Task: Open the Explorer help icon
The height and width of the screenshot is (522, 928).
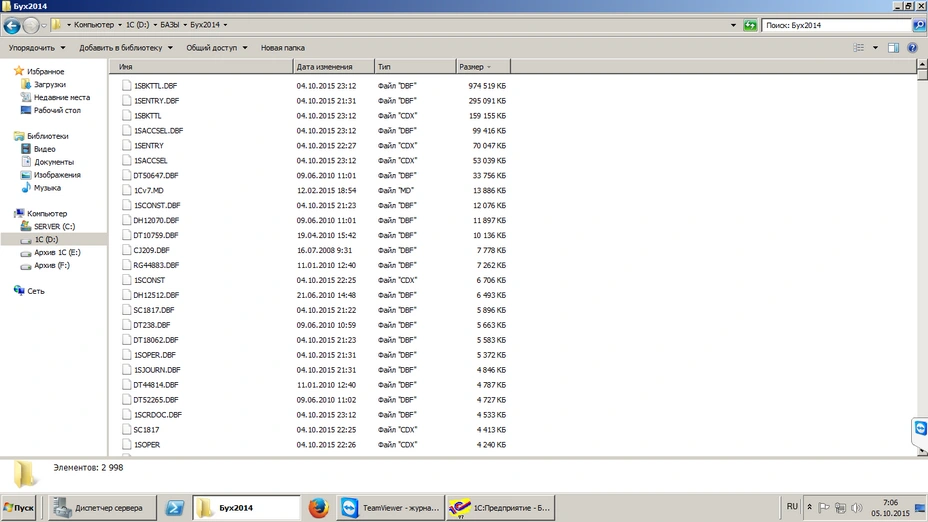Action: (x=916, y=47)
